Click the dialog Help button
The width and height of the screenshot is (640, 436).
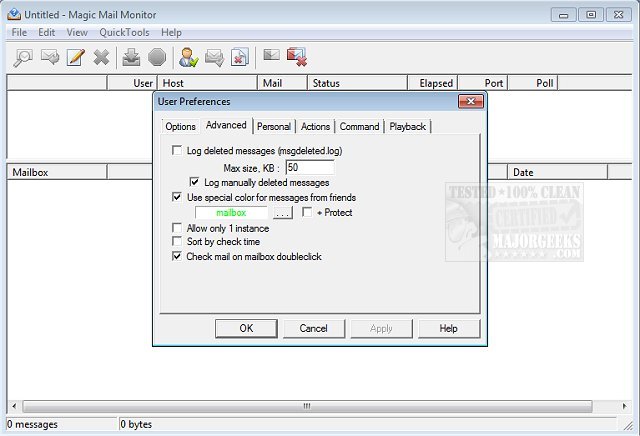pos(449,329)
